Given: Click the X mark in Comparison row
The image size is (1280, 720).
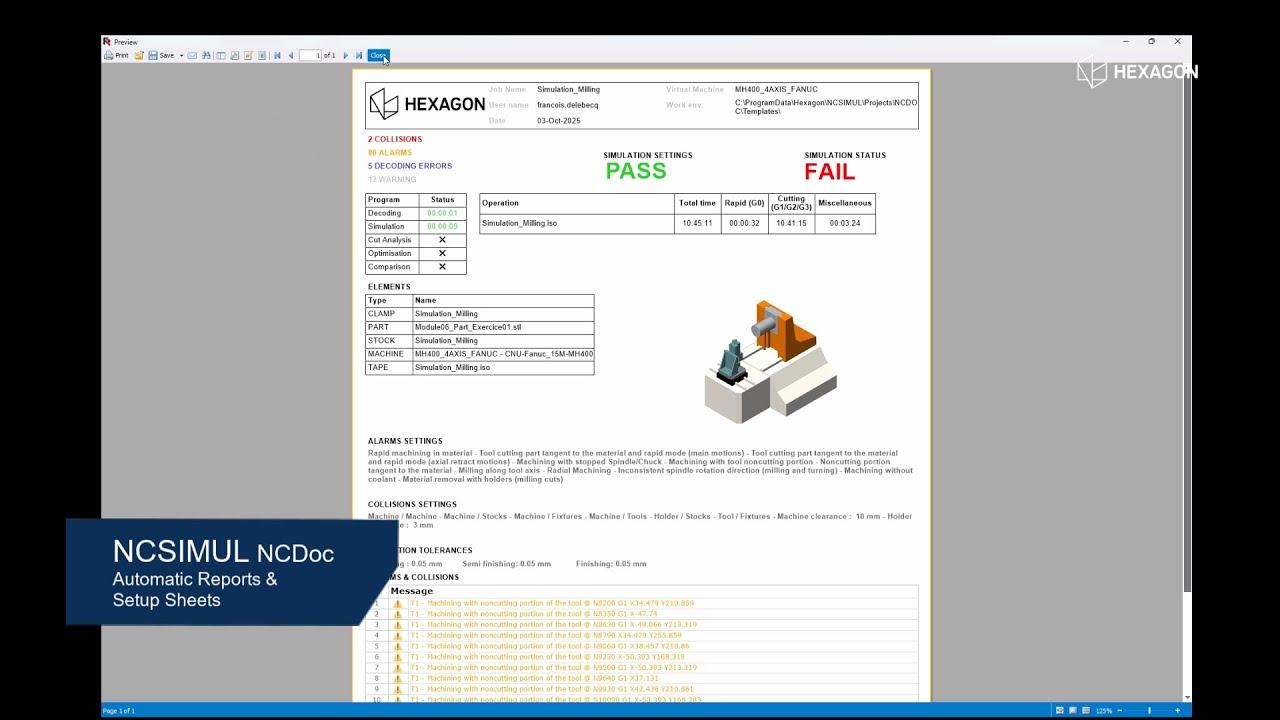Looking at the screenshot, I should click(442, 267).
